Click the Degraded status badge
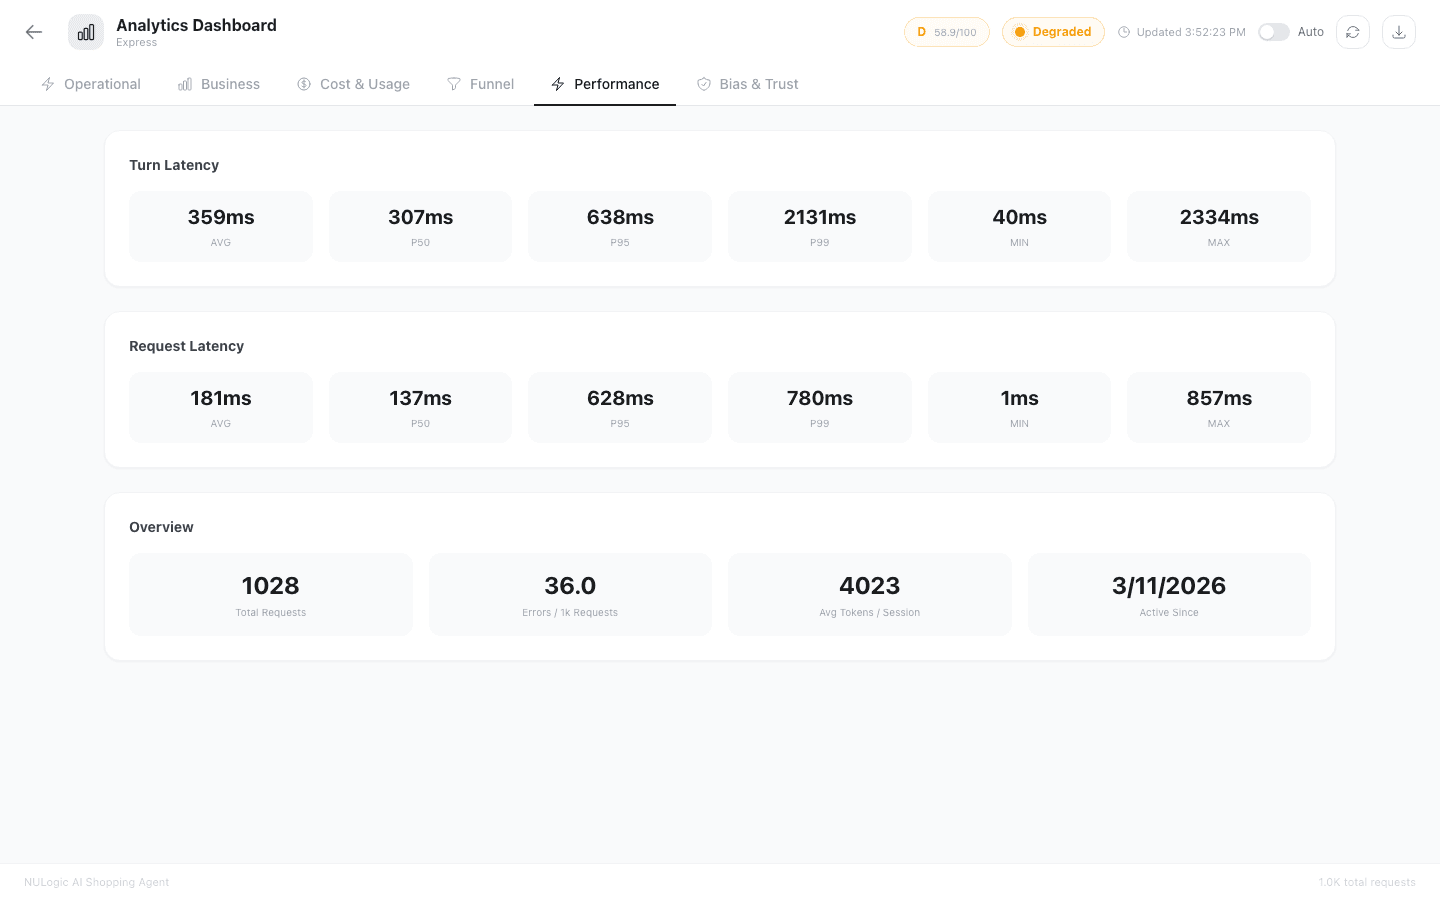 coord(1053,32)
